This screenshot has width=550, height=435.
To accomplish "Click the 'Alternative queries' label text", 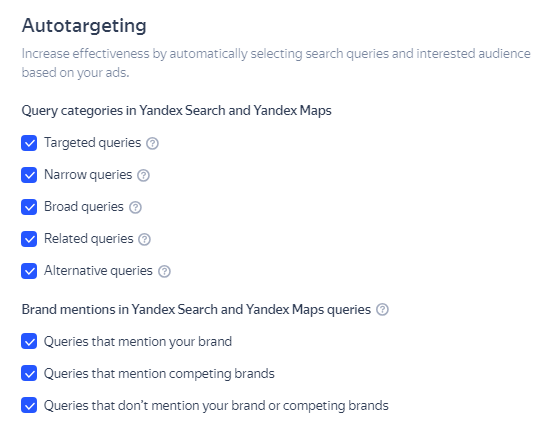I will tap(98, 270).
